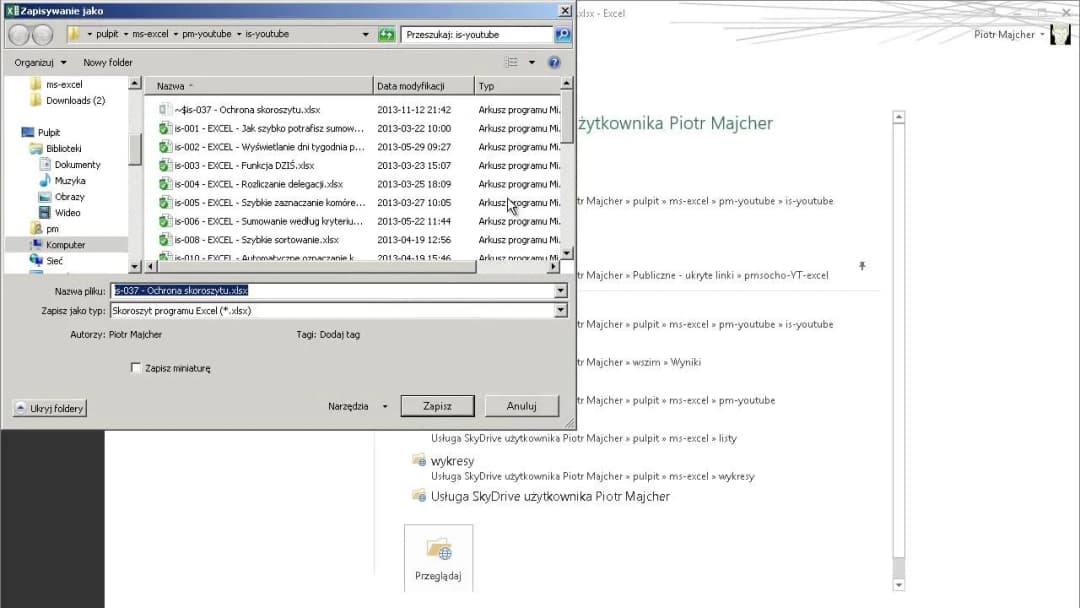Screen dimensions: 1080x608
Task: Open the Narzędzia menu
Action: (351, 405)
